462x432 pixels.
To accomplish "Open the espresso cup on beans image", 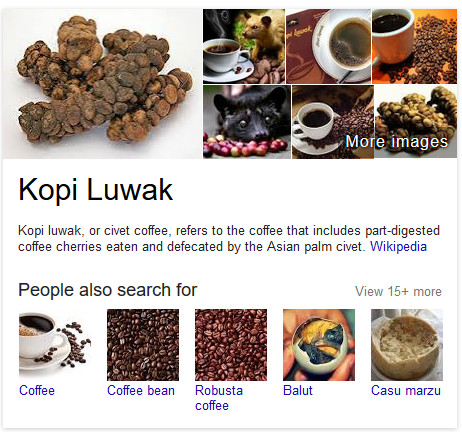I will [333, 122].
